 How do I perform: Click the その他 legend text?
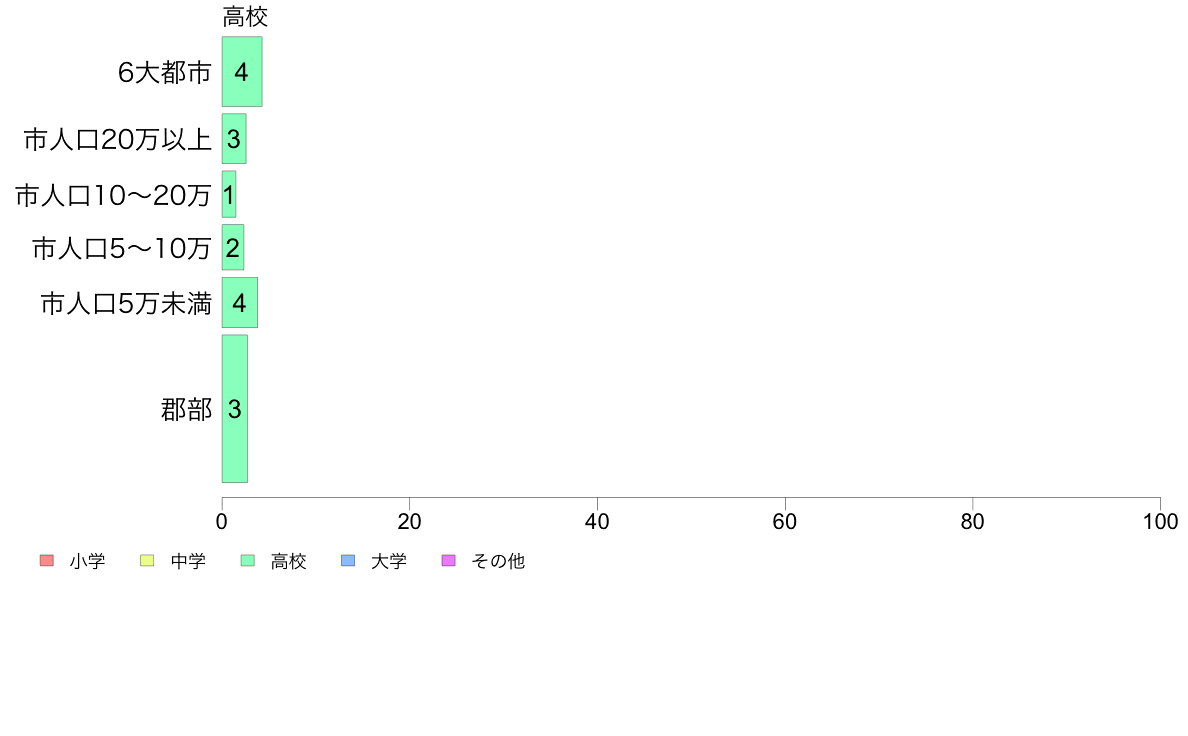pos(498,561)
